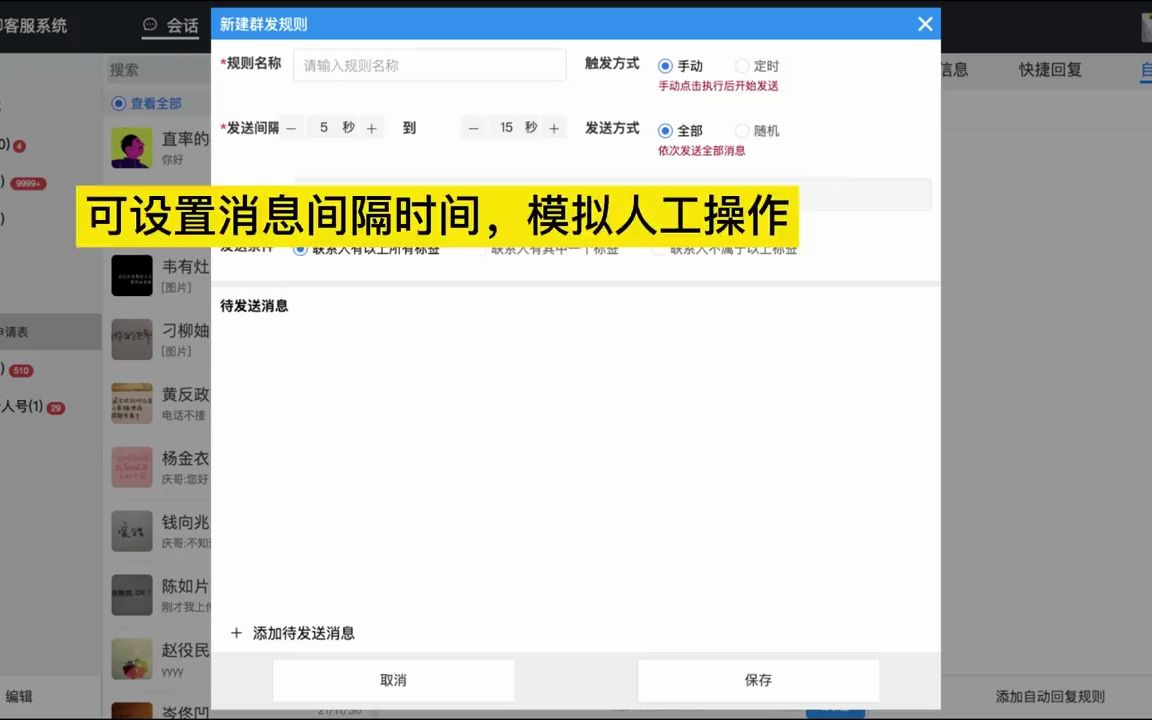
Task: Select the 定时 trigger option
Action: pyautogui.click(x=740, y=65)
